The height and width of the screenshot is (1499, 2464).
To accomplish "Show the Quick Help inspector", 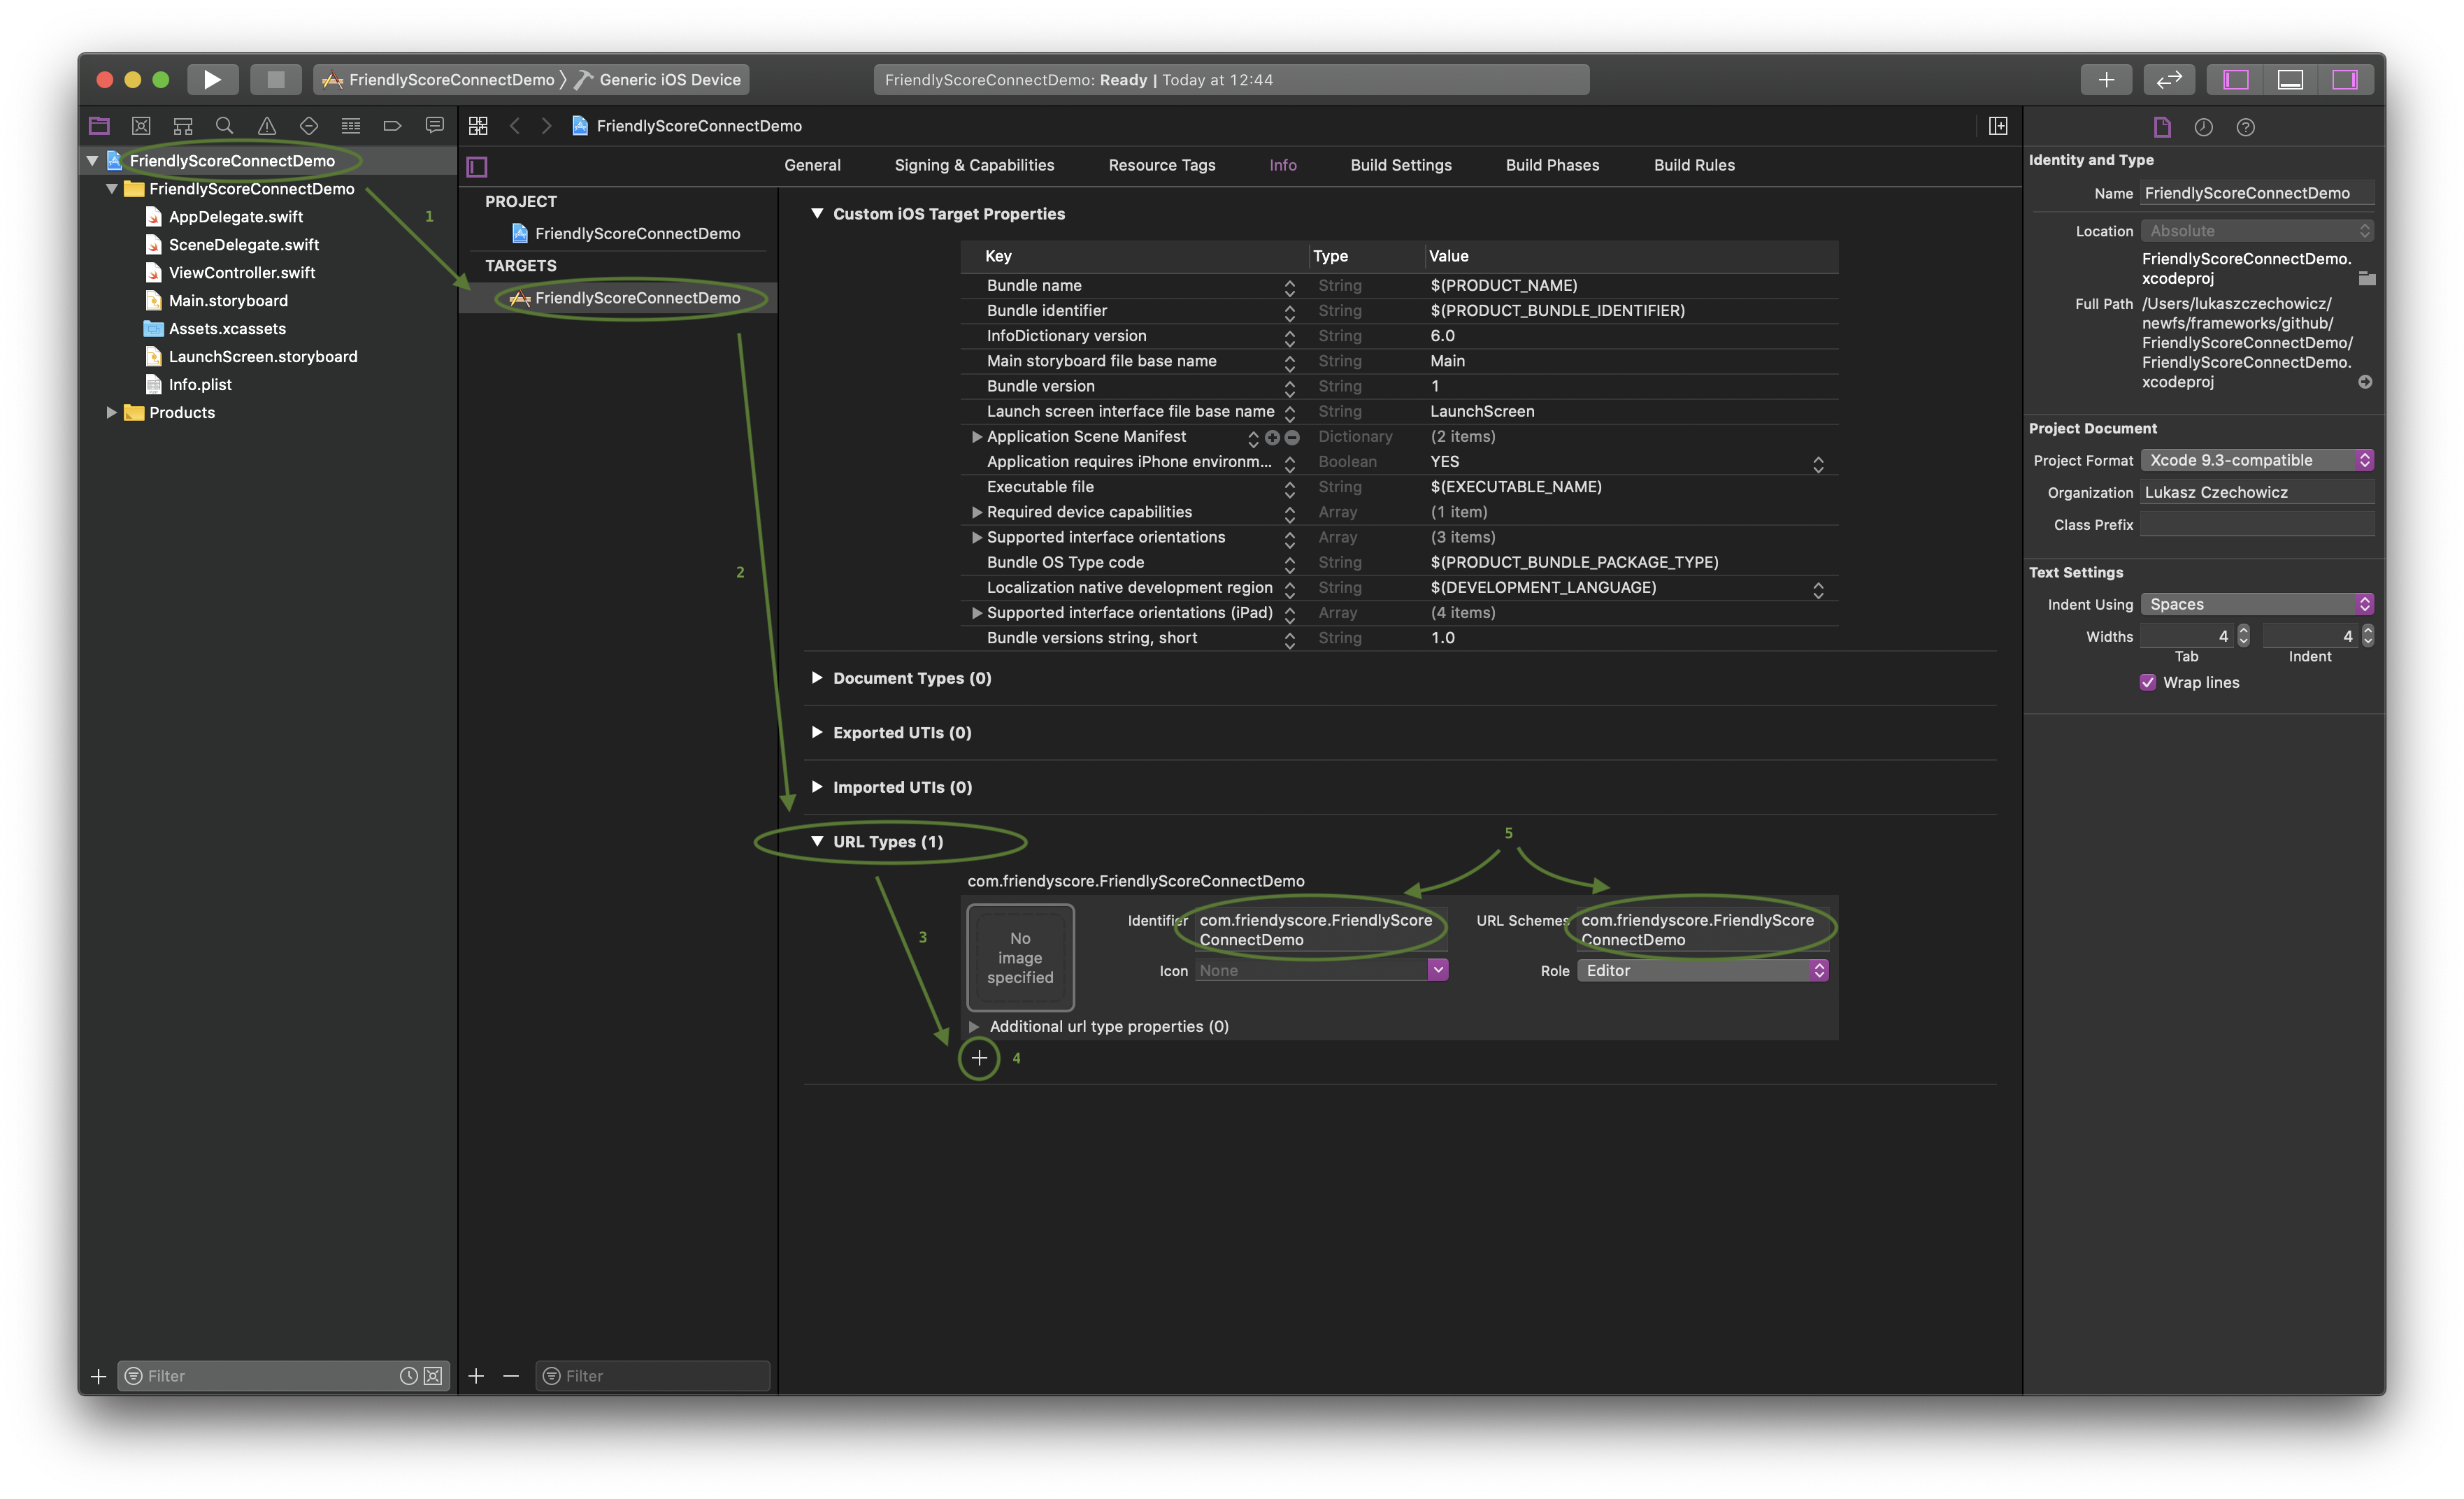I will pos(2245,127).
